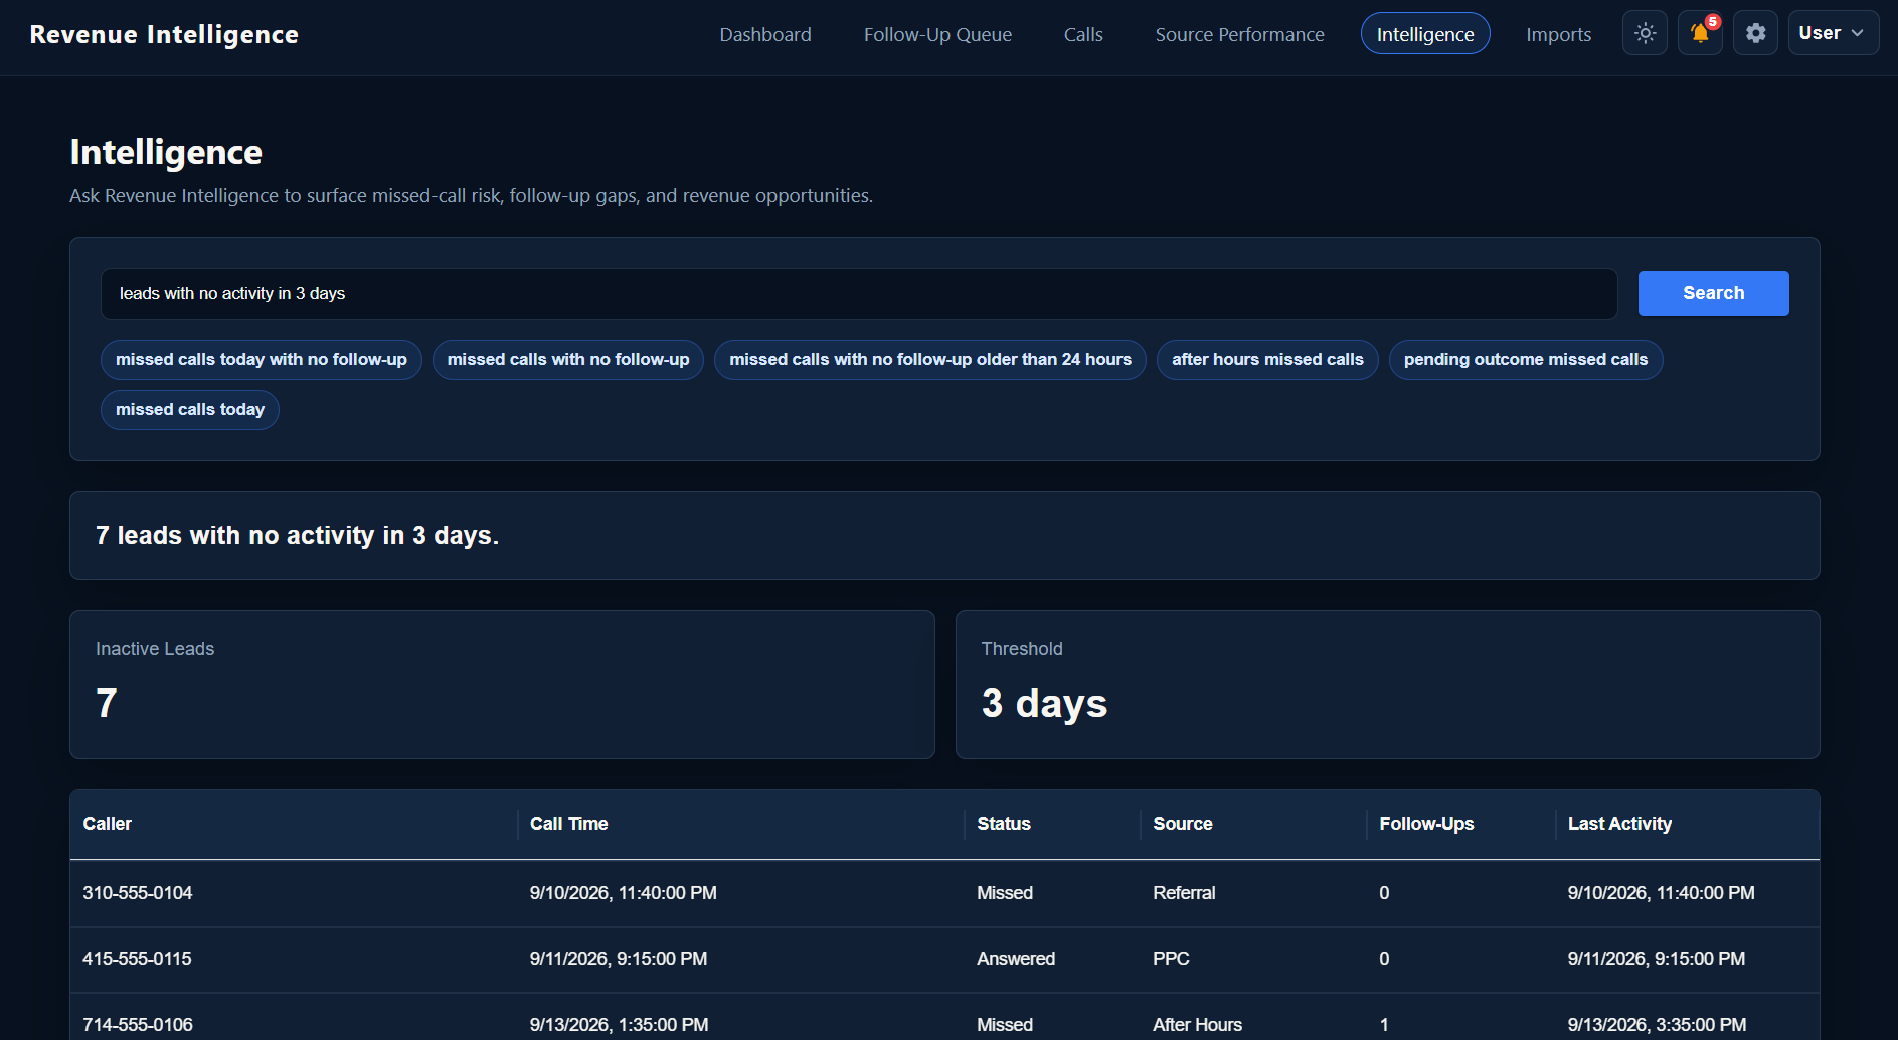The image size is (1898, 1040).
Task: Click call time 9/13/2026, 1:35:00 PM
Action: pyautogui.click(x=619, y=1025)
